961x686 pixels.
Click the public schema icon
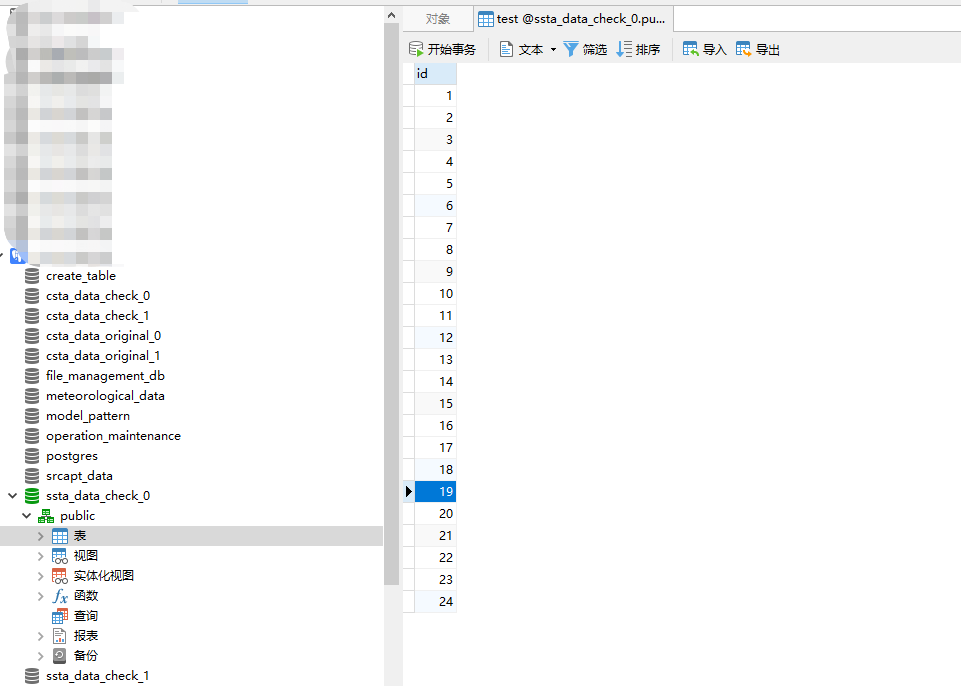pos(46,516)
